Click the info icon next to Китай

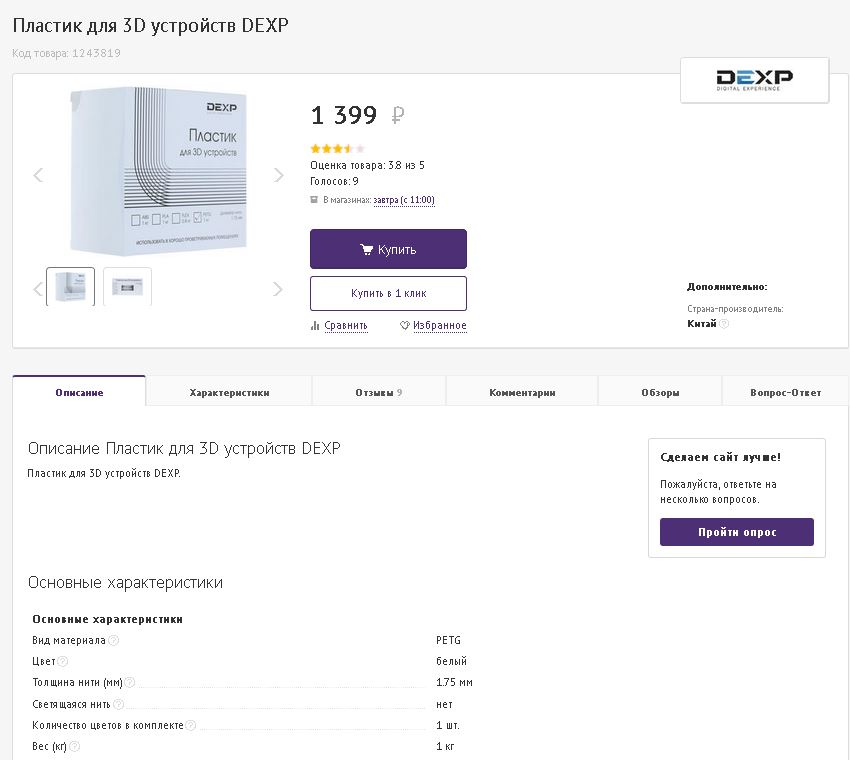pyautogui.click(x=725, y=324)
